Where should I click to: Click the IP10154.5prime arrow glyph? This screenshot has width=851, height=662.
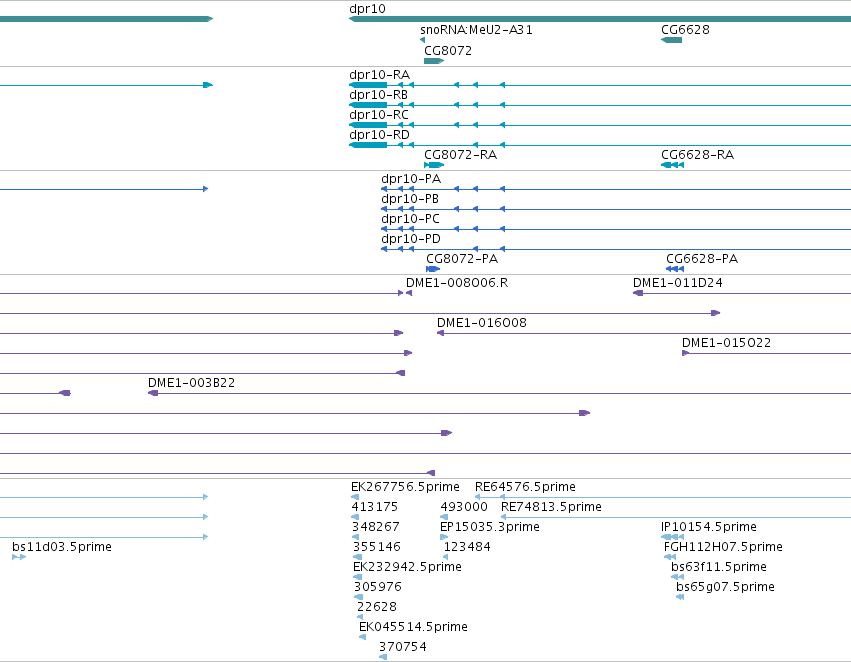(672, 537)
